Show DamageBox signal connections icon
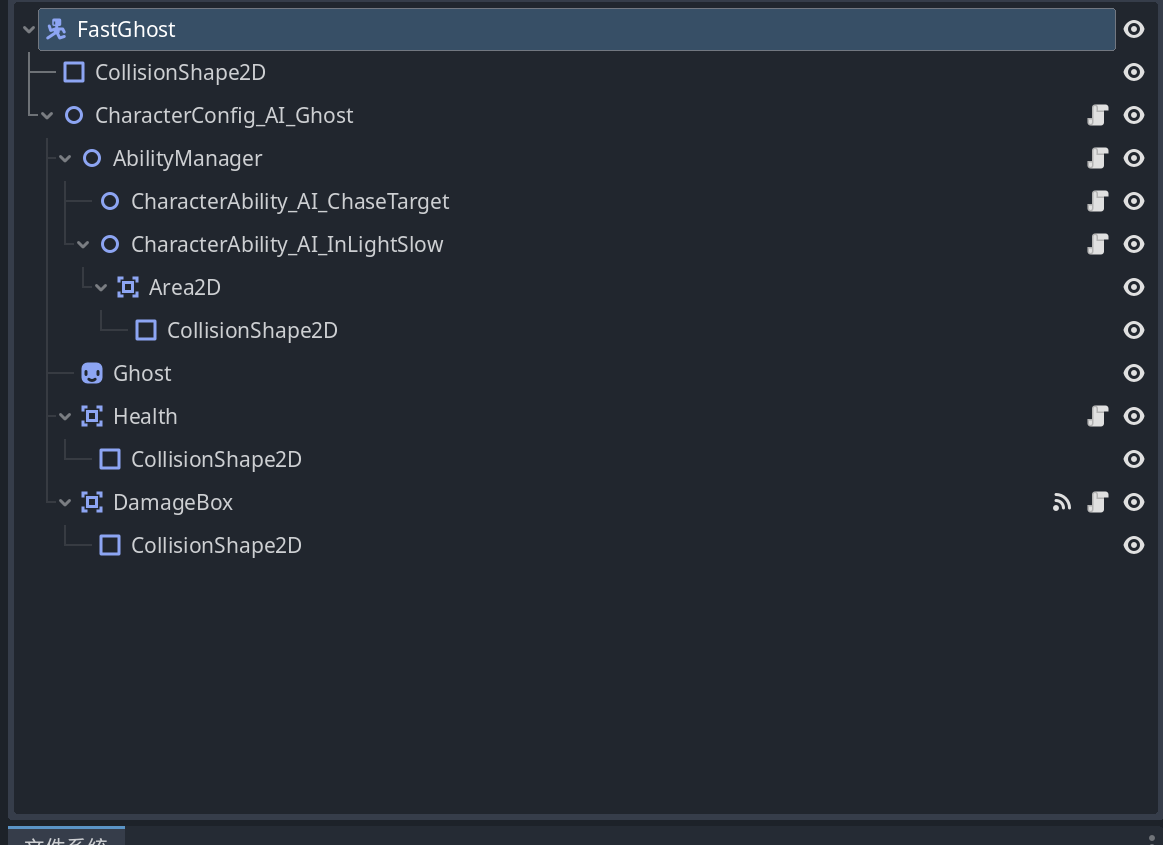Screen dimensions: 1163x845 tap(1062, 502)
